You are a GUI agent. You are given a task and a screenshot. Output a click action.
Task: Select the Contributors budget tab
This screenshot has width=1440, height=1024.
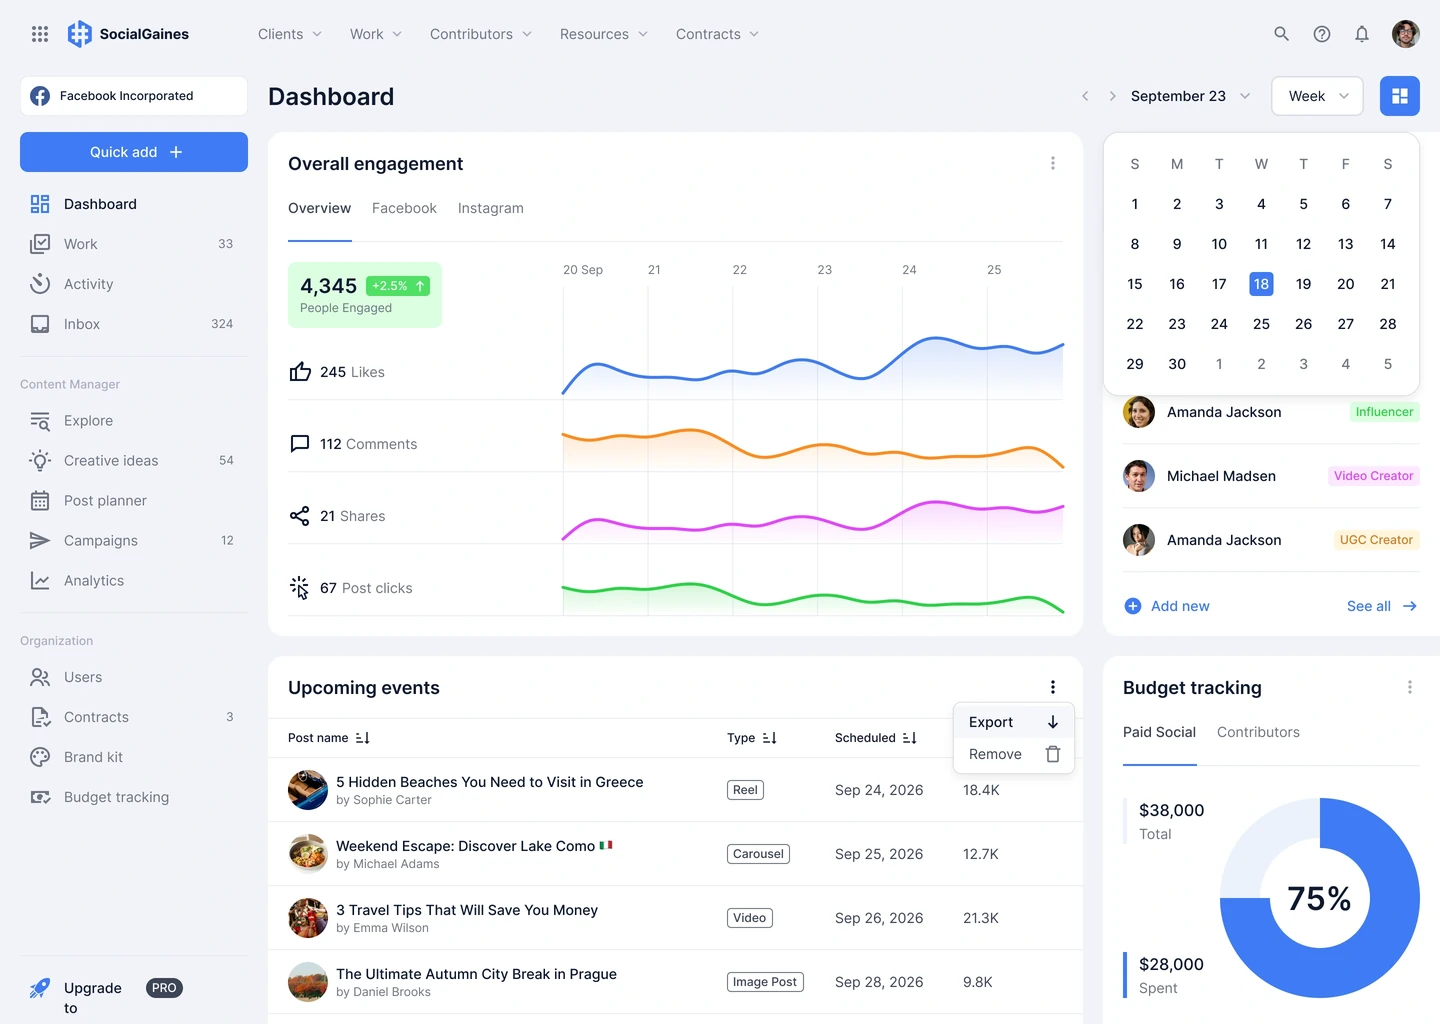1258,732
